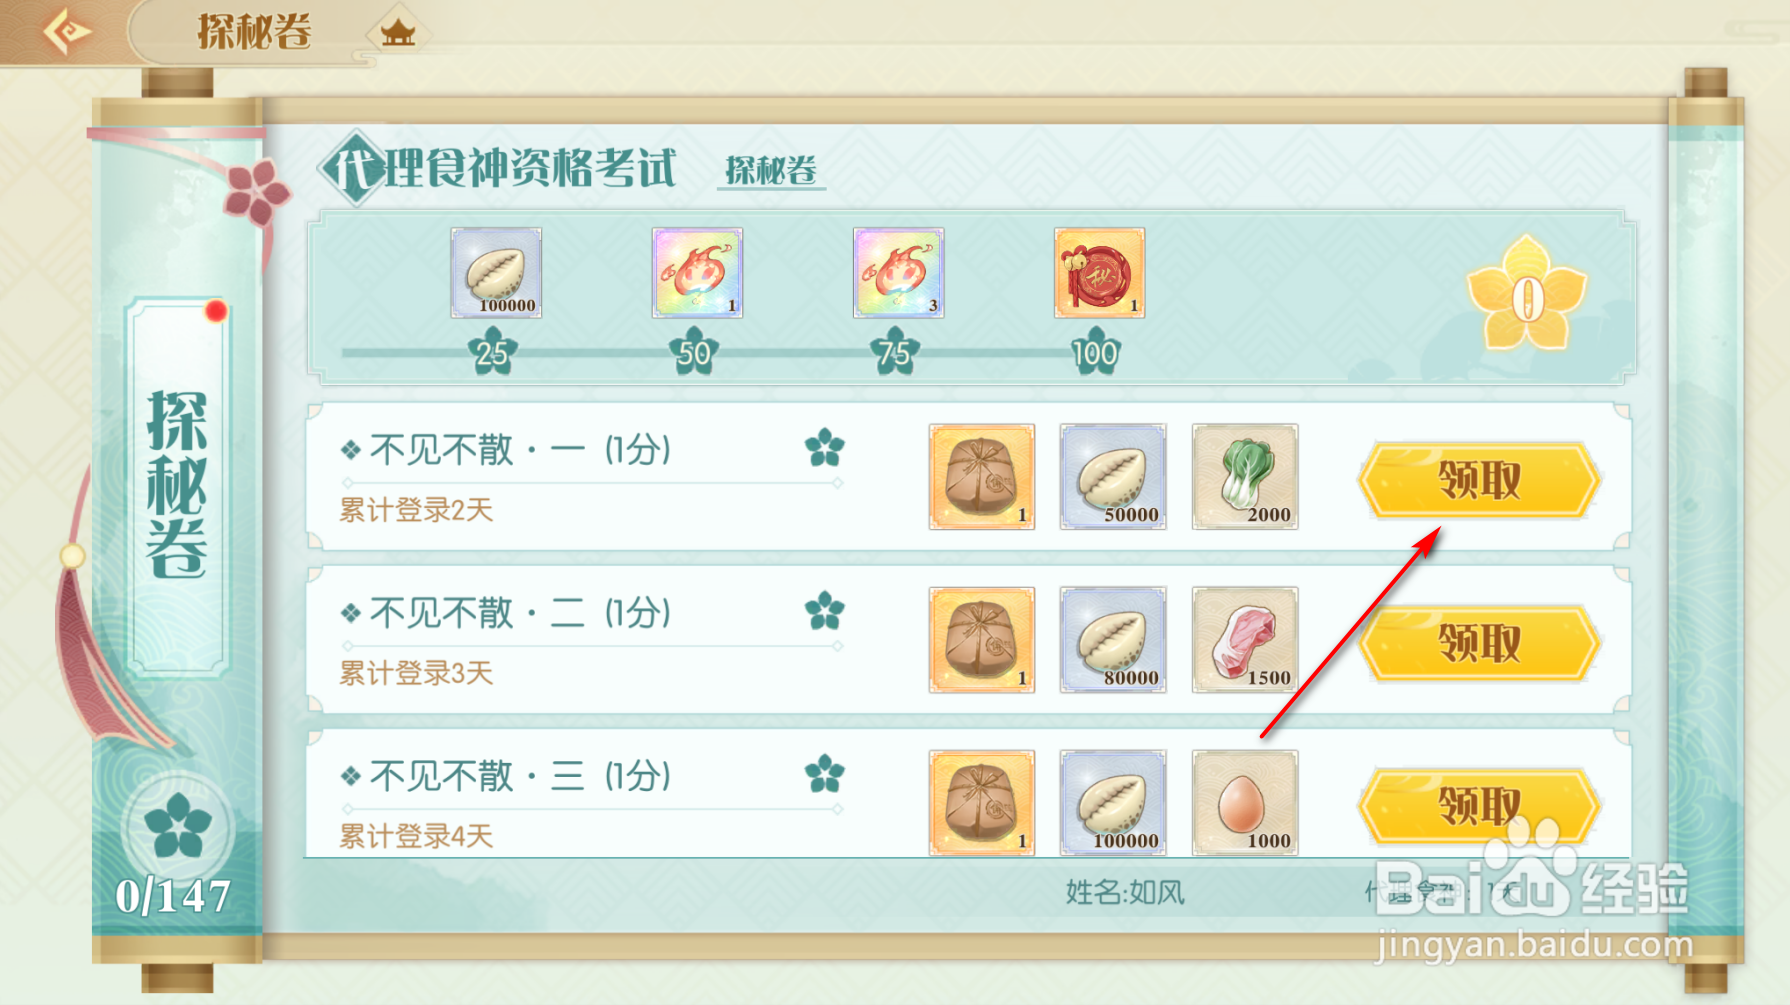1790x1005 pixels.
Task: Open the home pavilion icon
Action: coord(397,33)
